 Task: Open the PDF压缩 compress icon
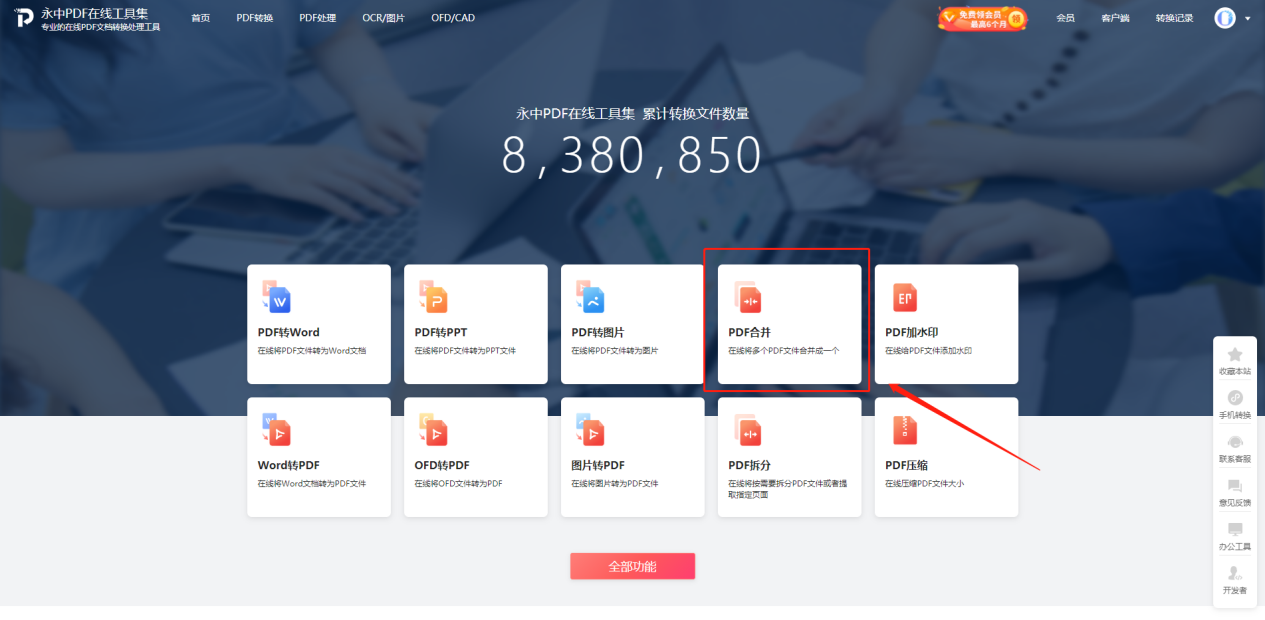pos(904,430)
